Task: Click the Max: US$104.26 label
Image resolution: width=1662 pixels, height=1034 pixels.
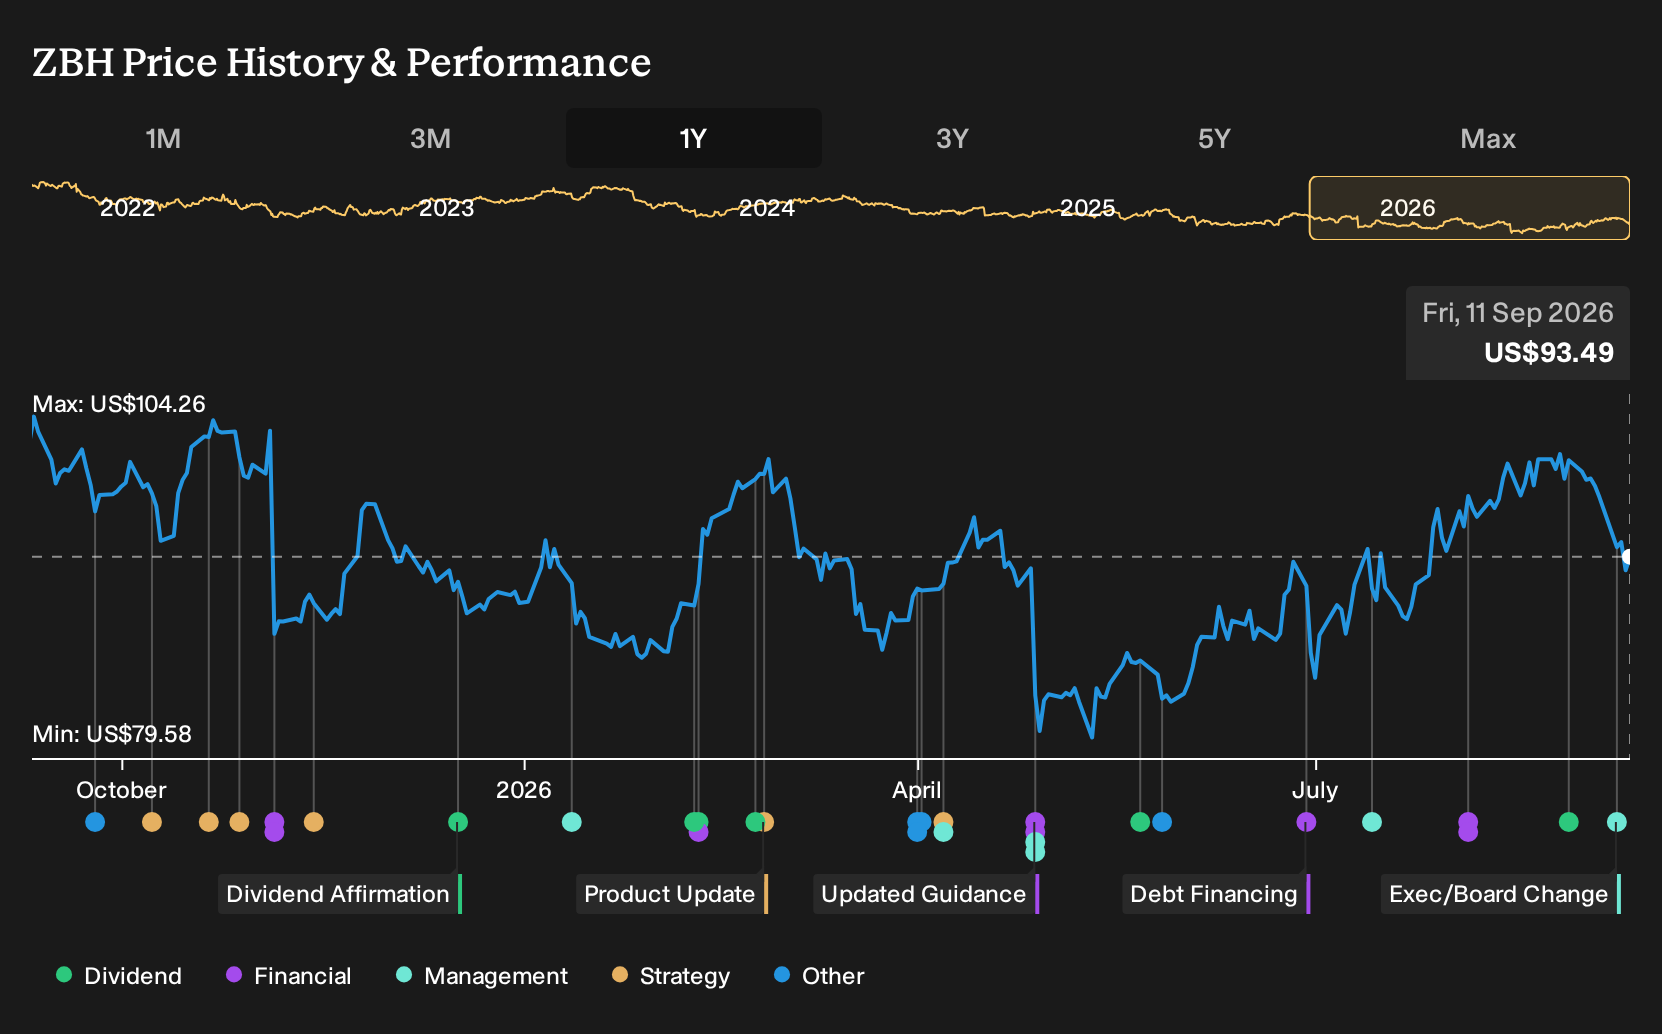Action: pyautogui.click(x=119, y=404)
